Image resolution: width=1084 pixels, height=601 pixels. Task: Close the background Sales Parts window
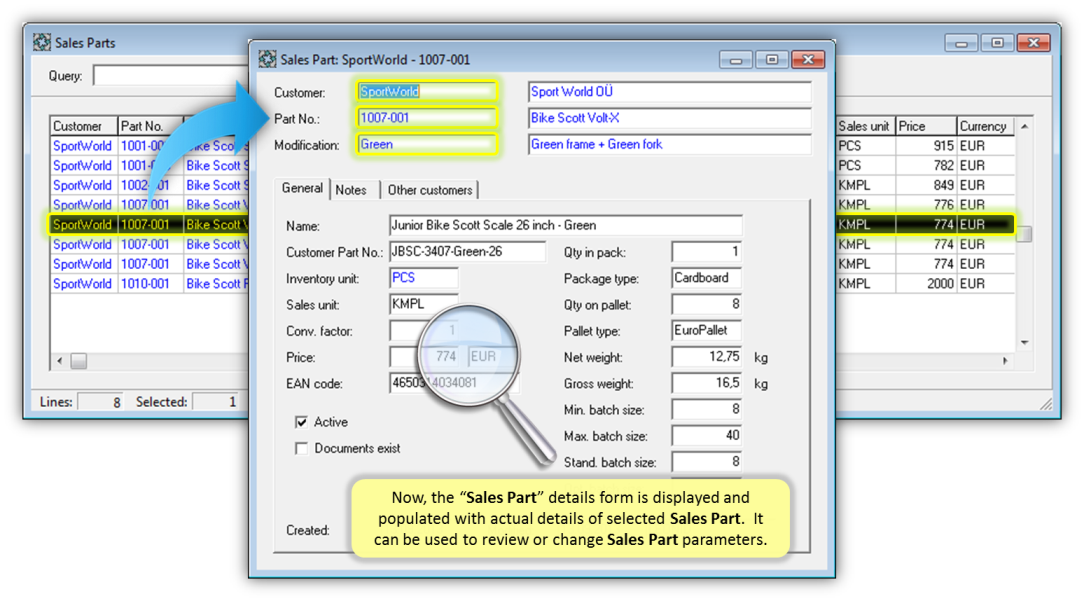pos(1034,43)
